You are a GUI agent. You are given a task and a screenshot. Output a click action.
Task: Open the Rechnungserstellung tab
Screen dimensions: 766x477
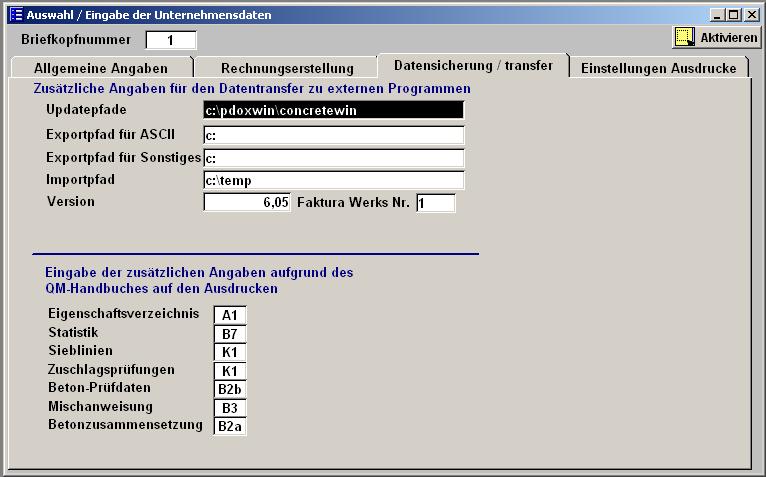(x=287, y=68)
